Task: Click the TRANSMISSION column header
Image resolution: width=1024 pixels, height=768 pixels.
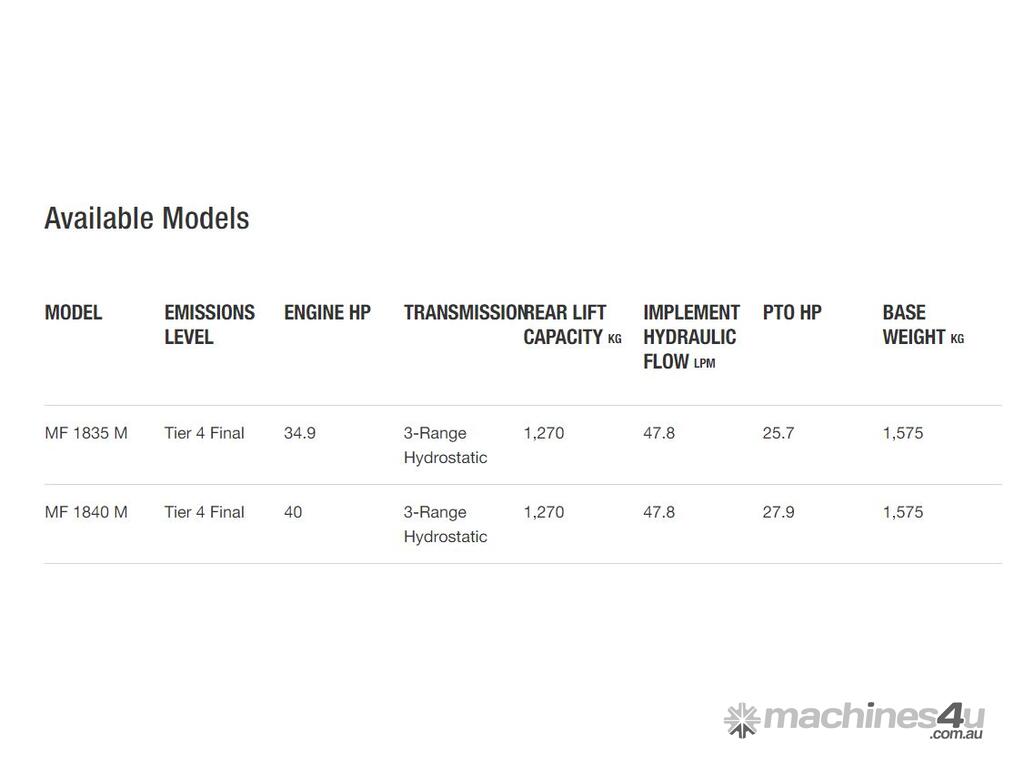Action: pos(462,313)
